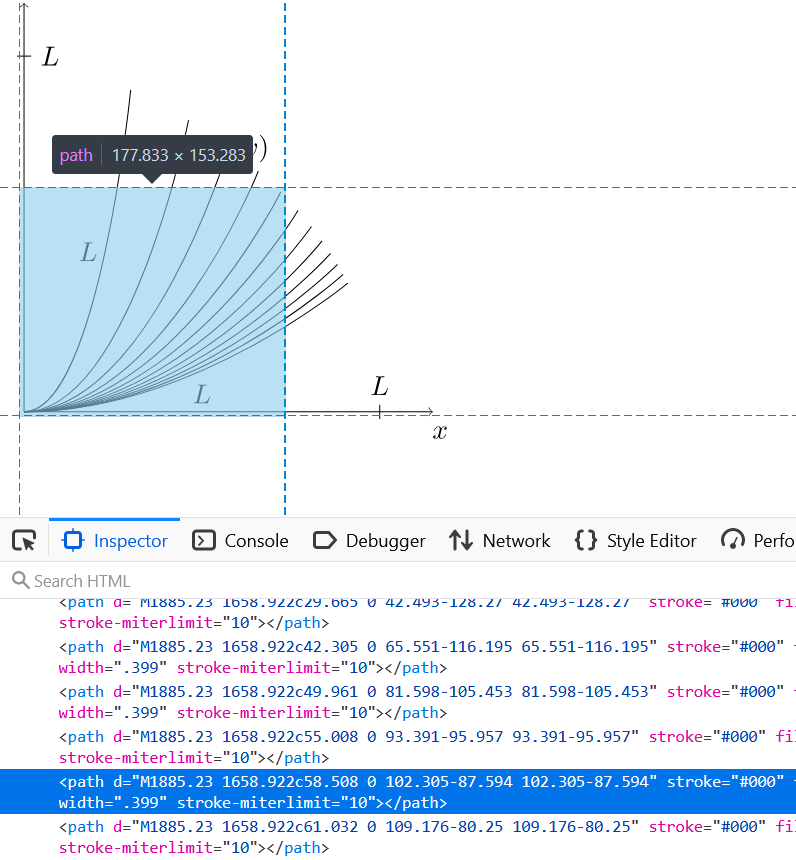Image resolution: width=796 pixels, height=860 pixels.
Task: Click the L label above x-axis tick
Action: [x=380, y=386]
